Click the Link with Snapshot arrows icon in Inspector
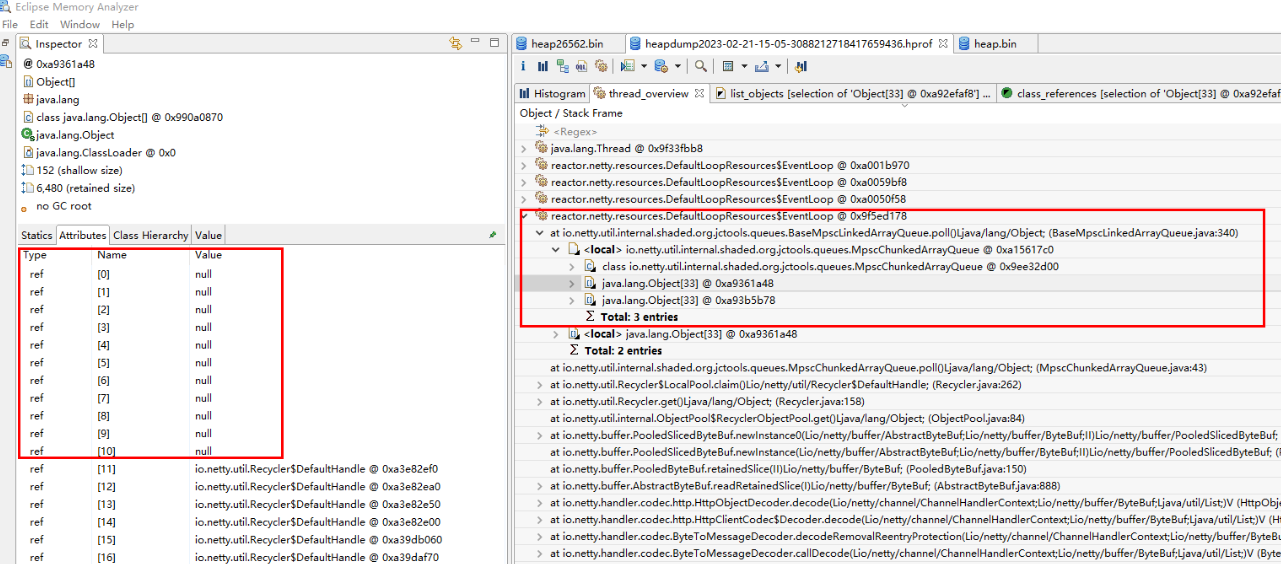 tap(456, 43)
